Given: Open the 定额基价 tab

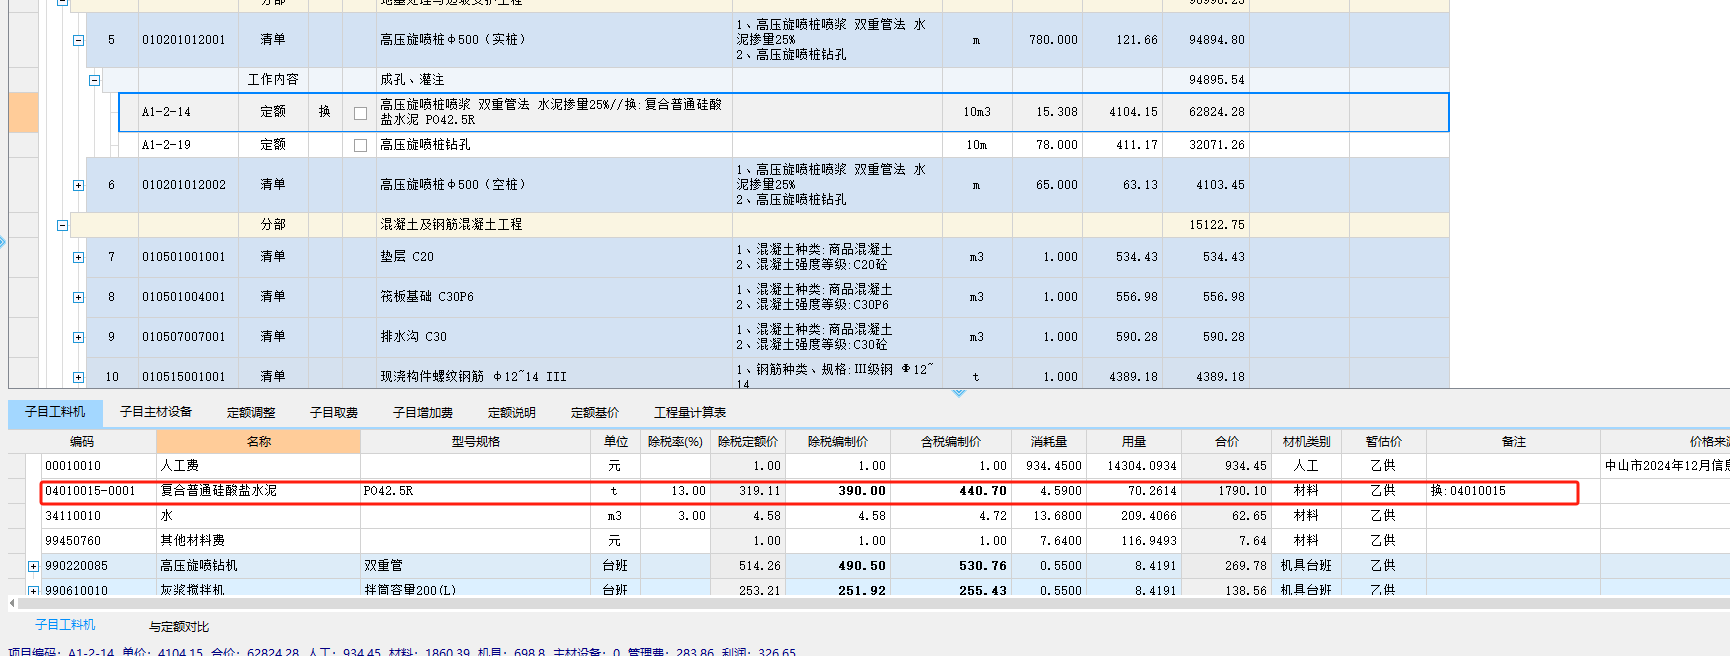Looking at the screenshot, I should (x=595, y=412).
